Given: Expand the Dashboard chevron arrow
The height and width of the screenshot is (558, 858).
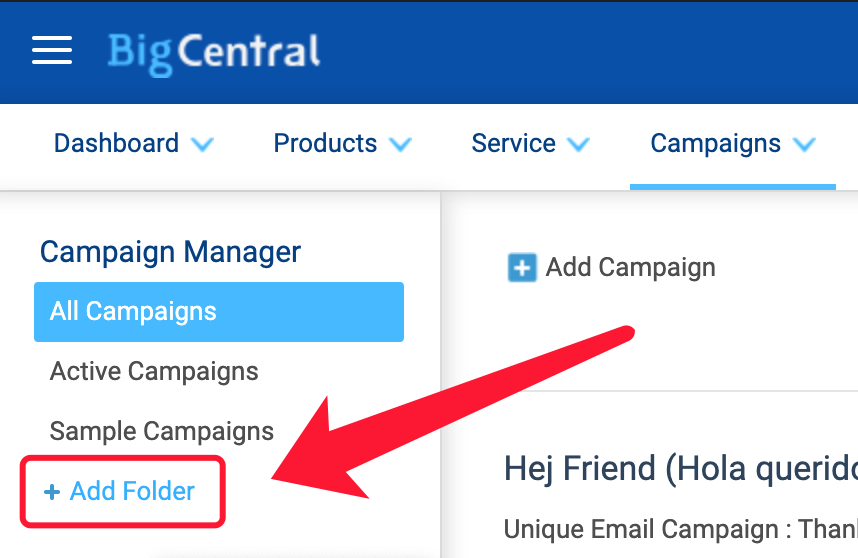Looking at the screenshot, I should coord(202,144).
